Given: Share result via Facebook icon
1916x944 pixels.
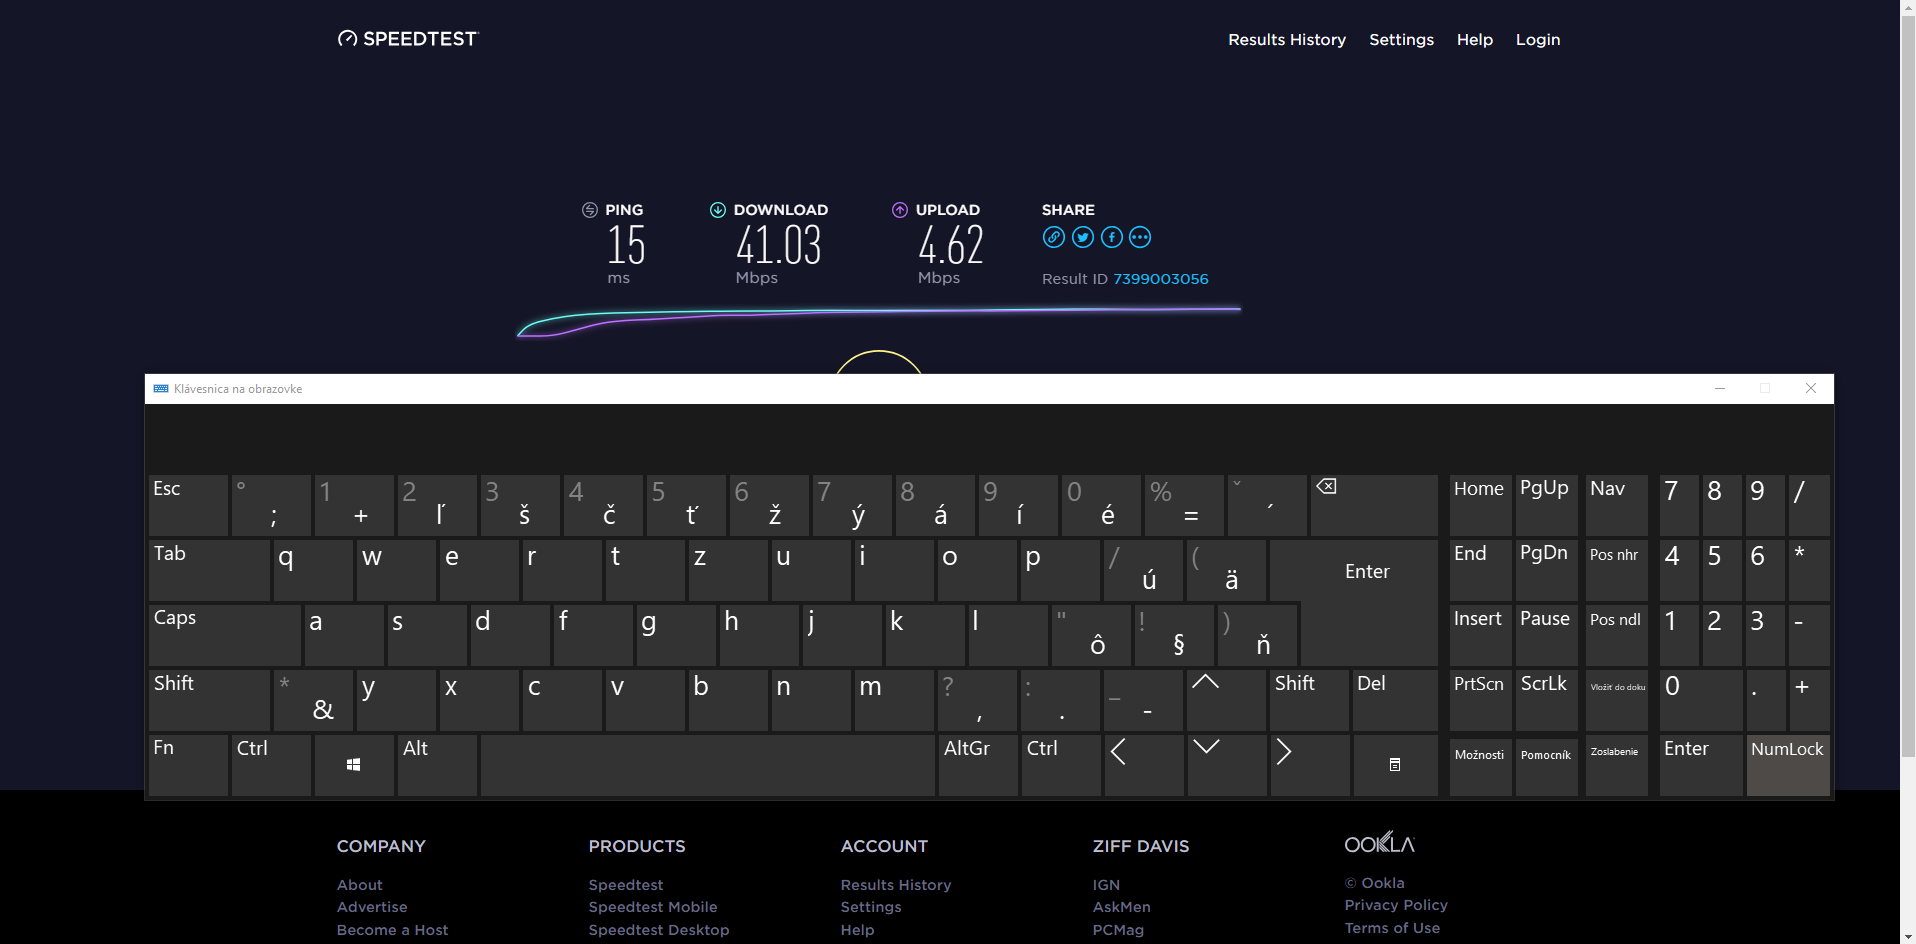Looking at the screenshot, I should (1111, 237).
